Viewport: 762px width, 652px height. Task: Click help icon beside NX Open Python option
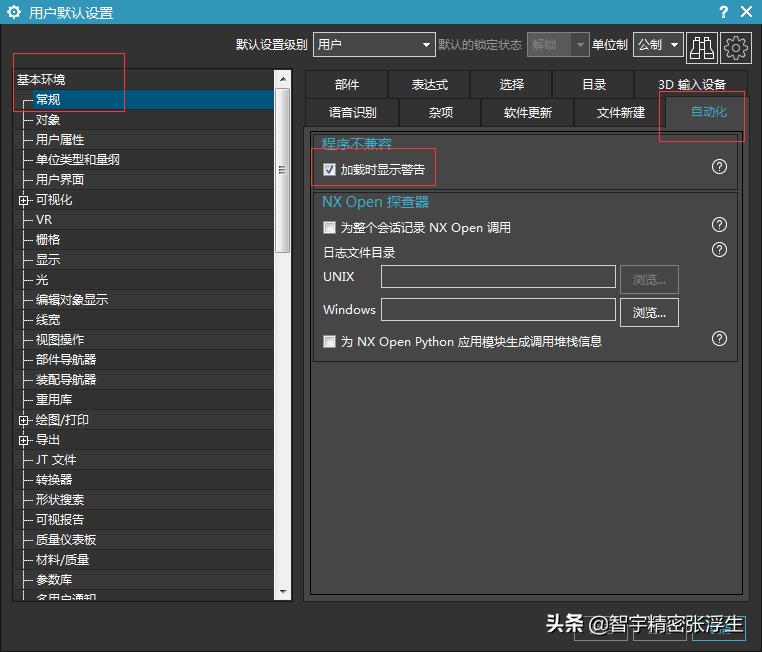pos(719,339)
